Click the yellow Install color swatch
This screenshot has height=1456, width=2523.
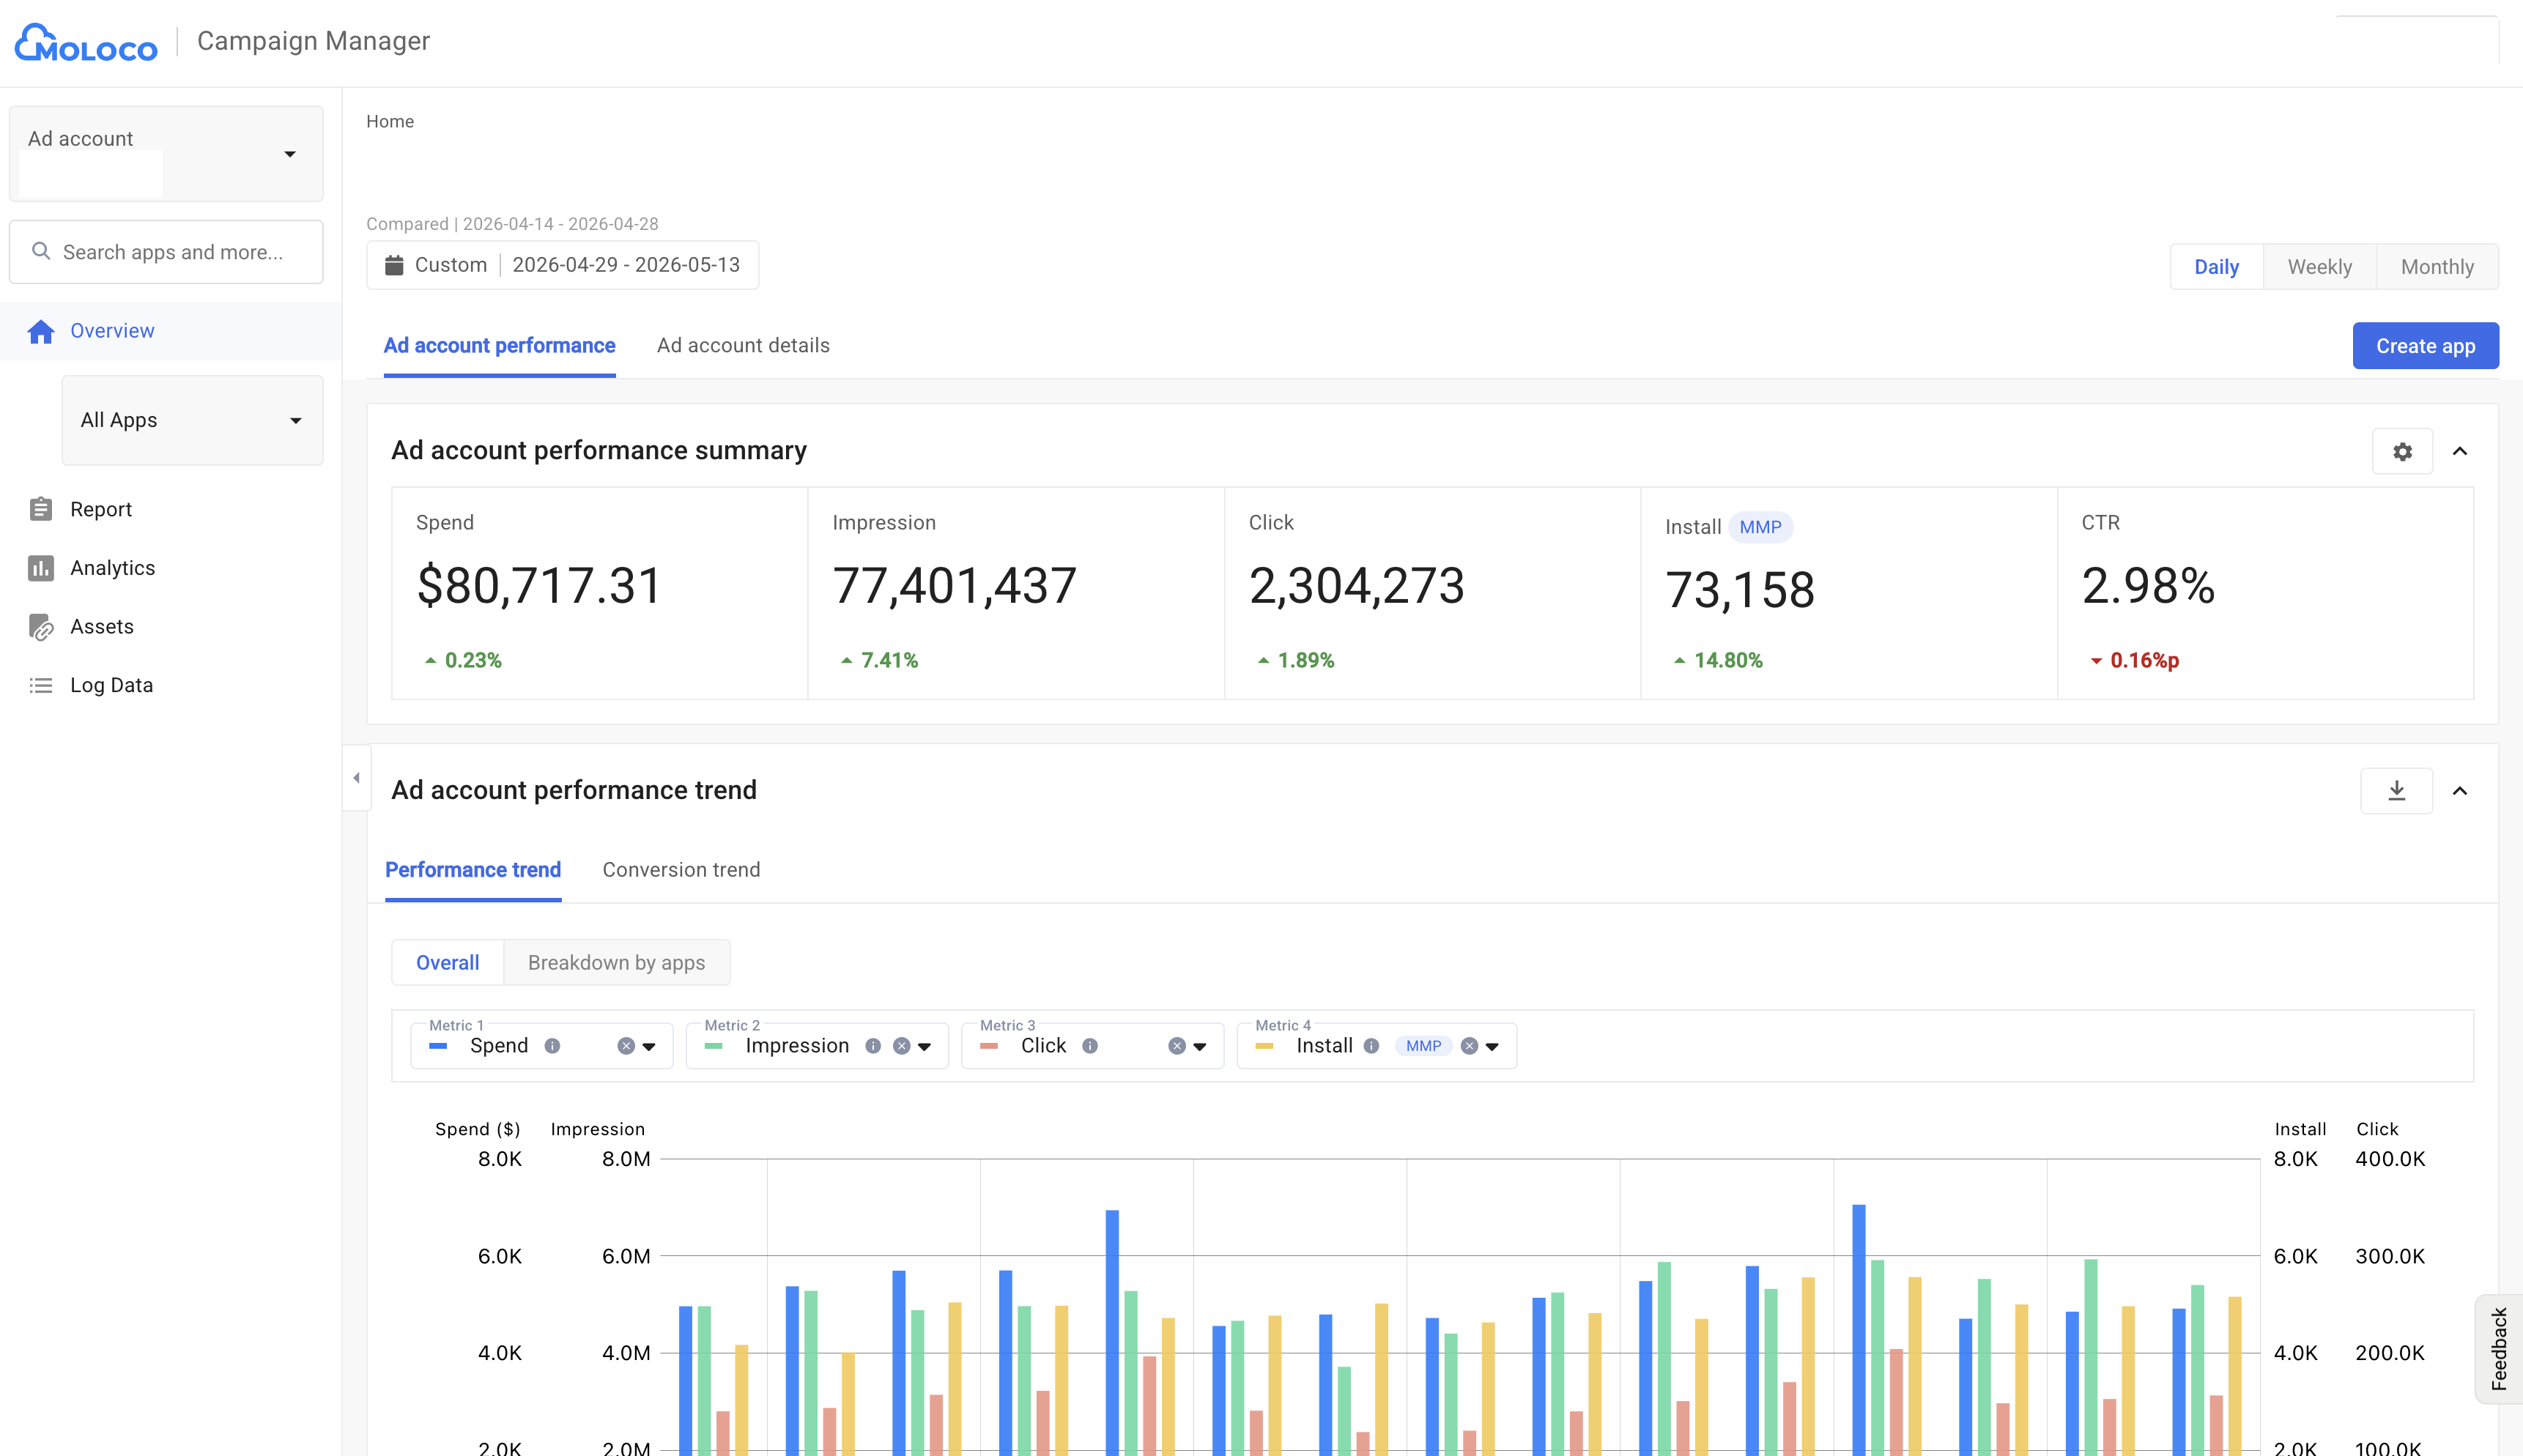point(1264,1046)
